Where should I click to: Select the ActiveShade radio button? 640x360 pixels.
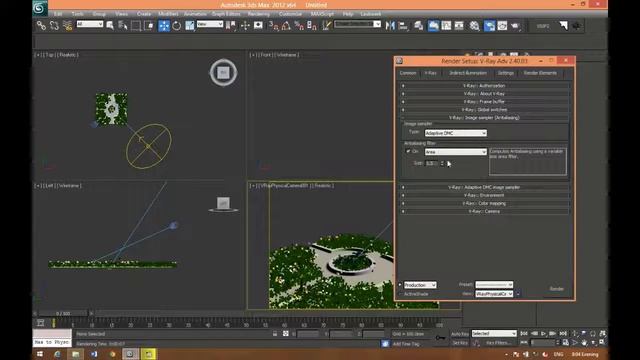pyautogui.click(x=400, y=294)
